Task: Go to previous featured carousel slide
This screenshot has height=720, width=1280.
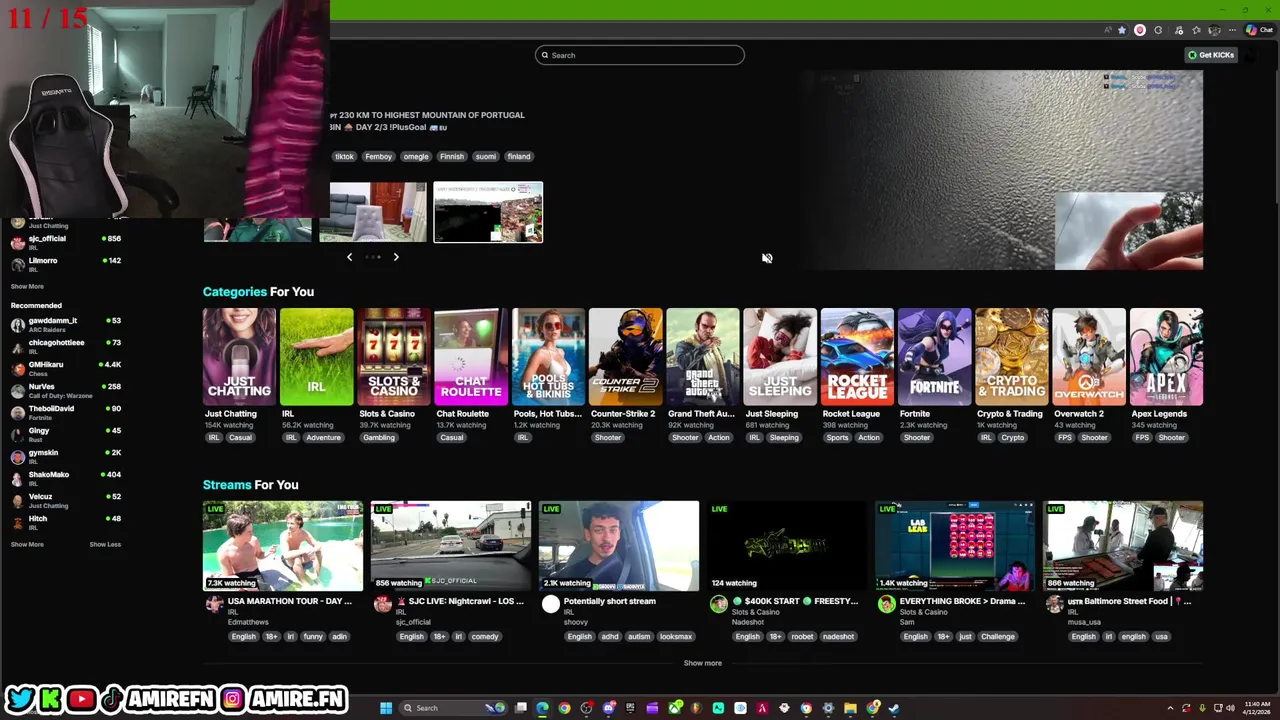Action: coord(349,257)
